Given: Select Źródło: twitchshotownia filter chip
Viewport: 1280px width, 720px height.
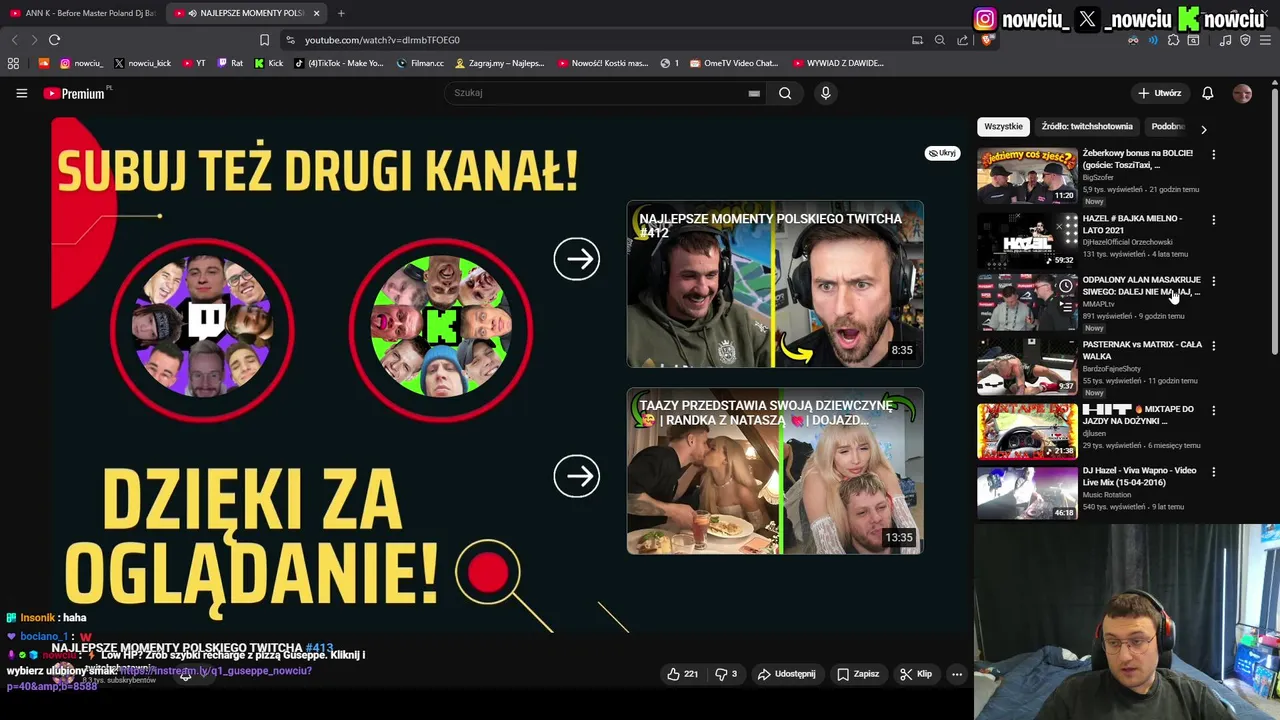Looking at the screenshot, I should (x=1087, y=127).
